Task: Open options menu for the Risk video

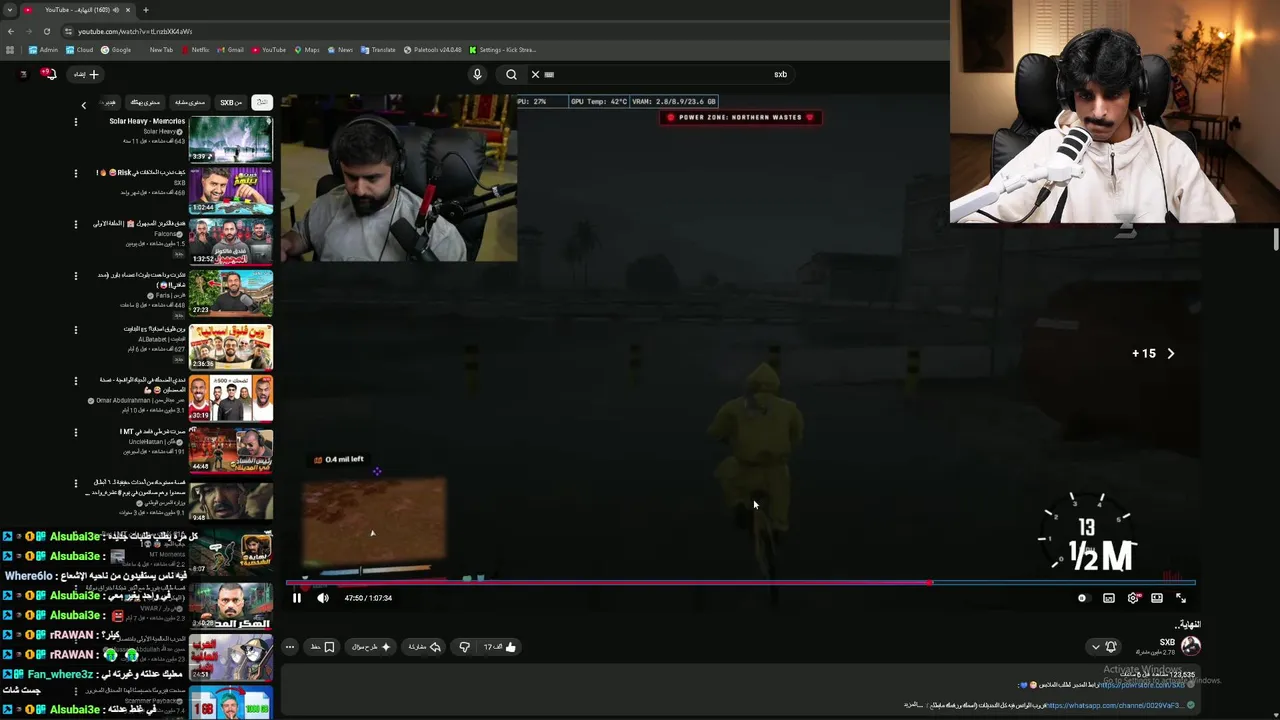Action: [75, 173]
